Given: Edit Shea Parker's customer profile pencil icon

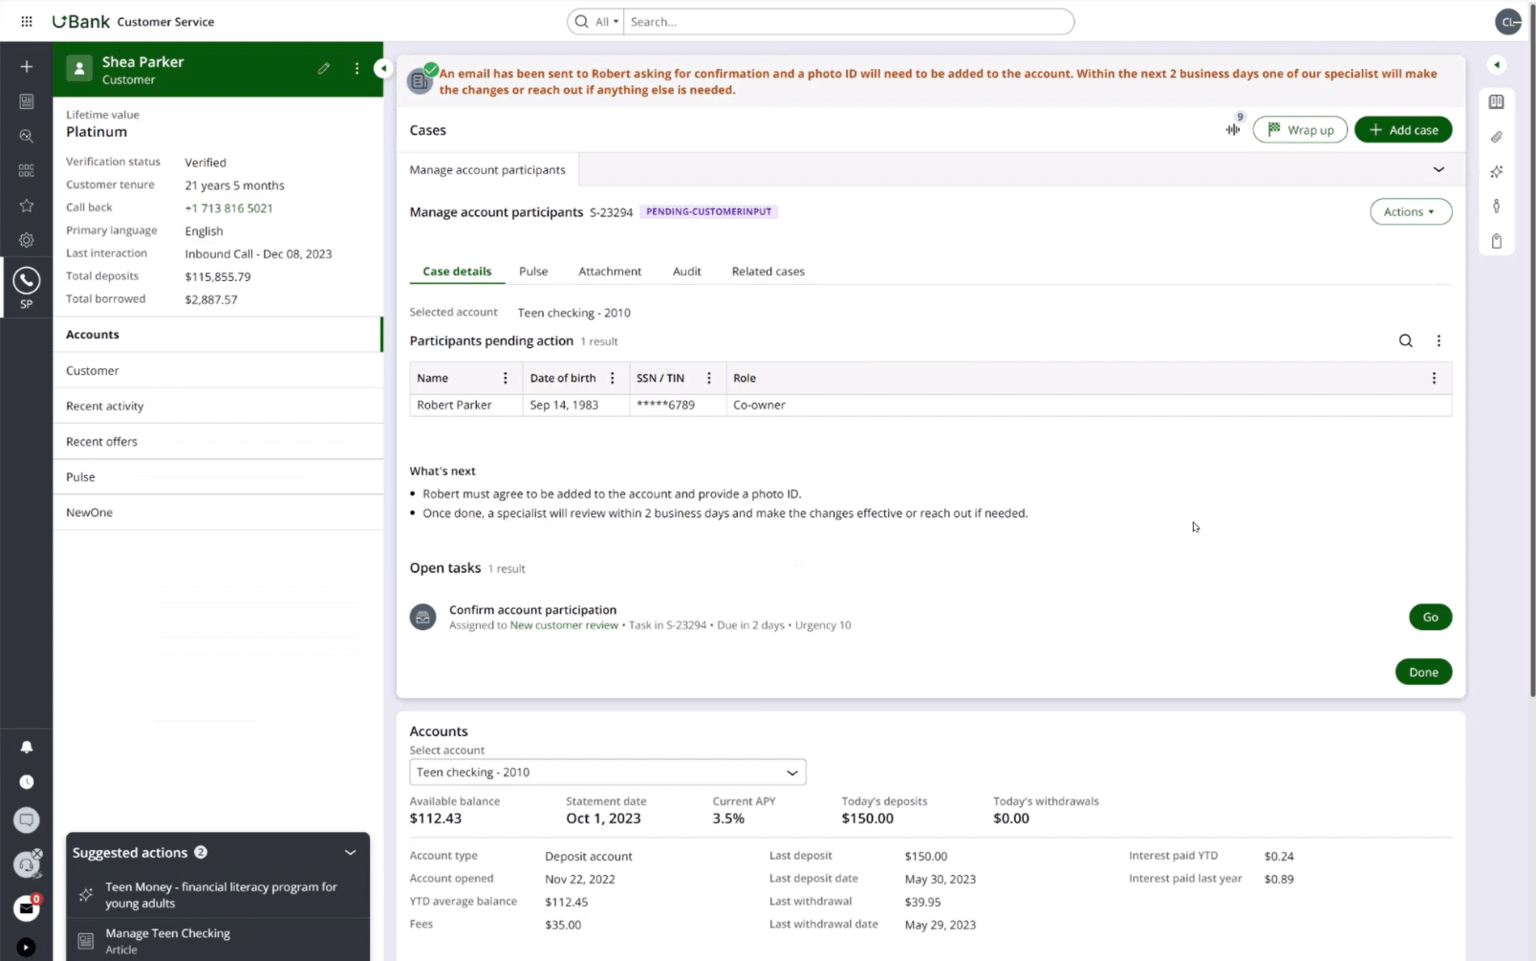Looking at the screenshot, I should point(324,69).
